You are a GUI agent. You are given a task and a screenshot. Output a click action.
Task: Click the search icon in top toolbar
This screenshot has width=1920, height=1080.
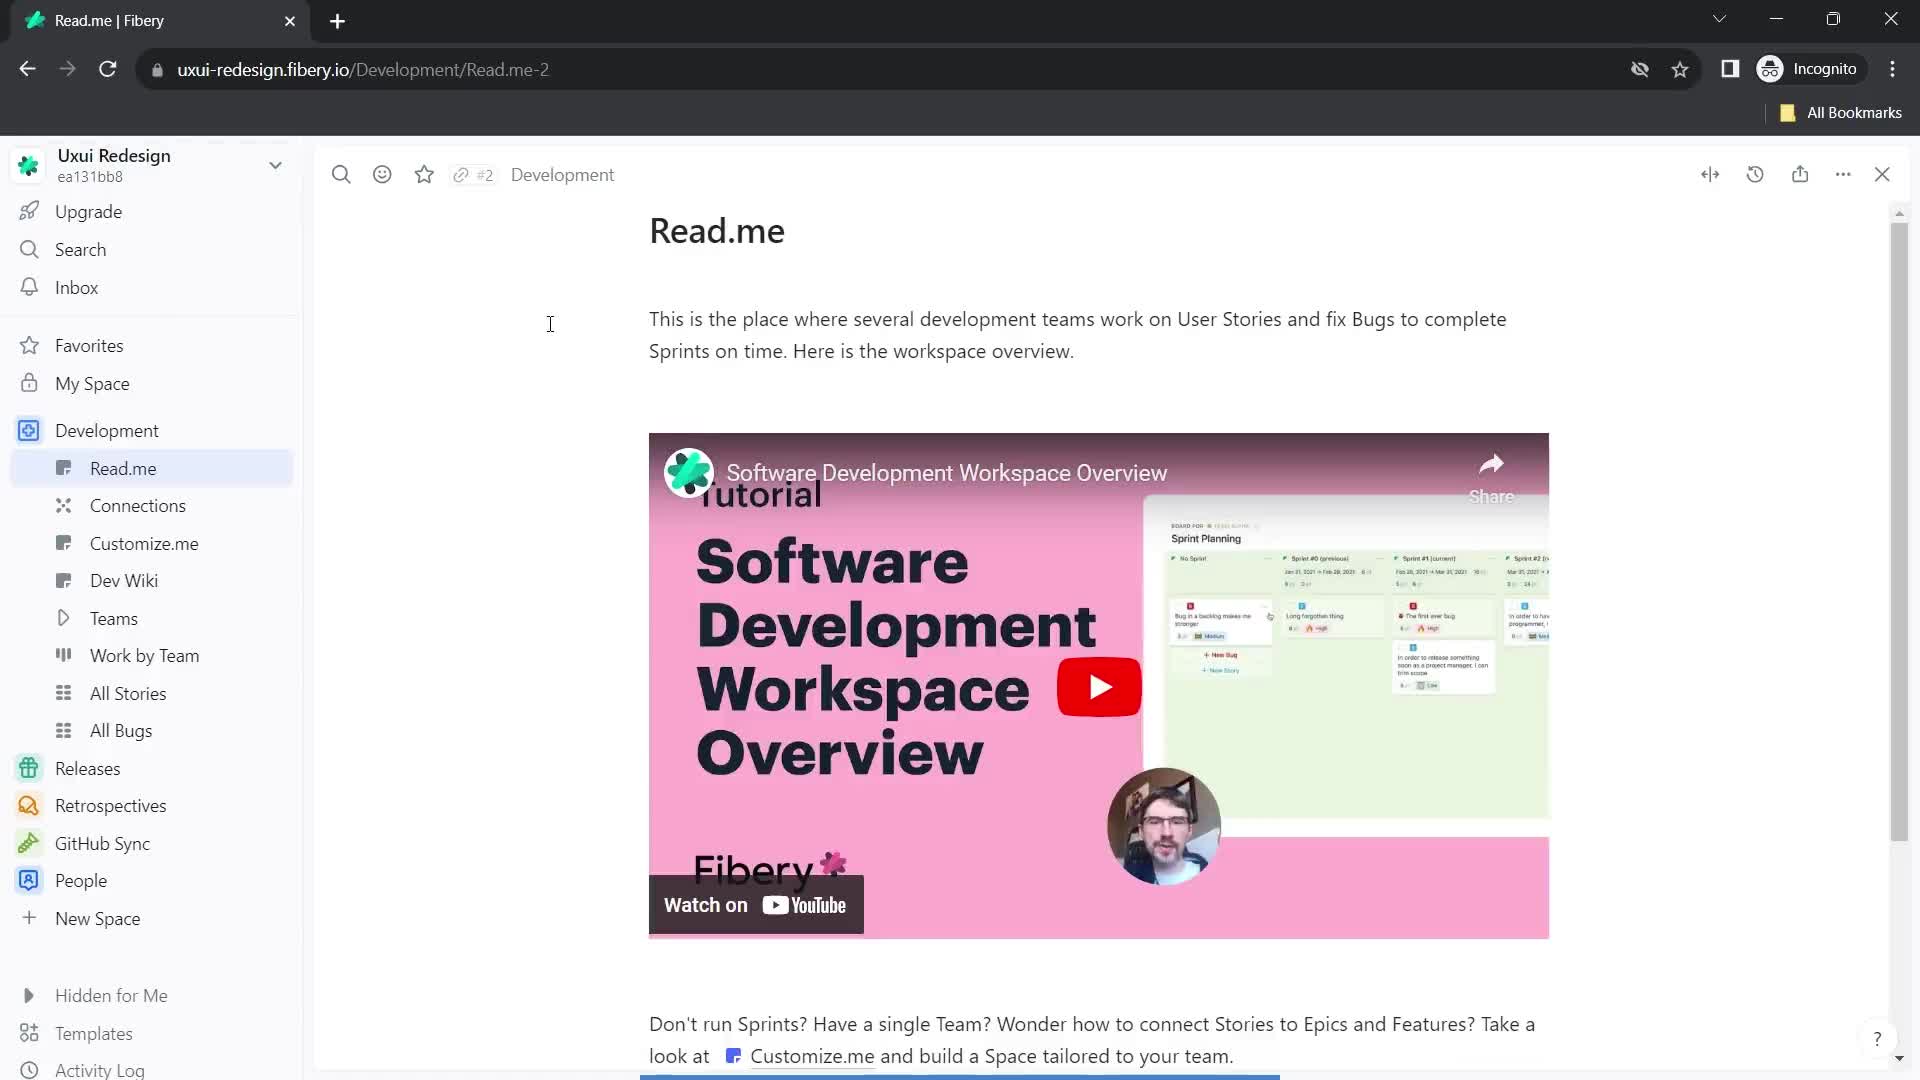pyautogui.click(x=342, y=174)
